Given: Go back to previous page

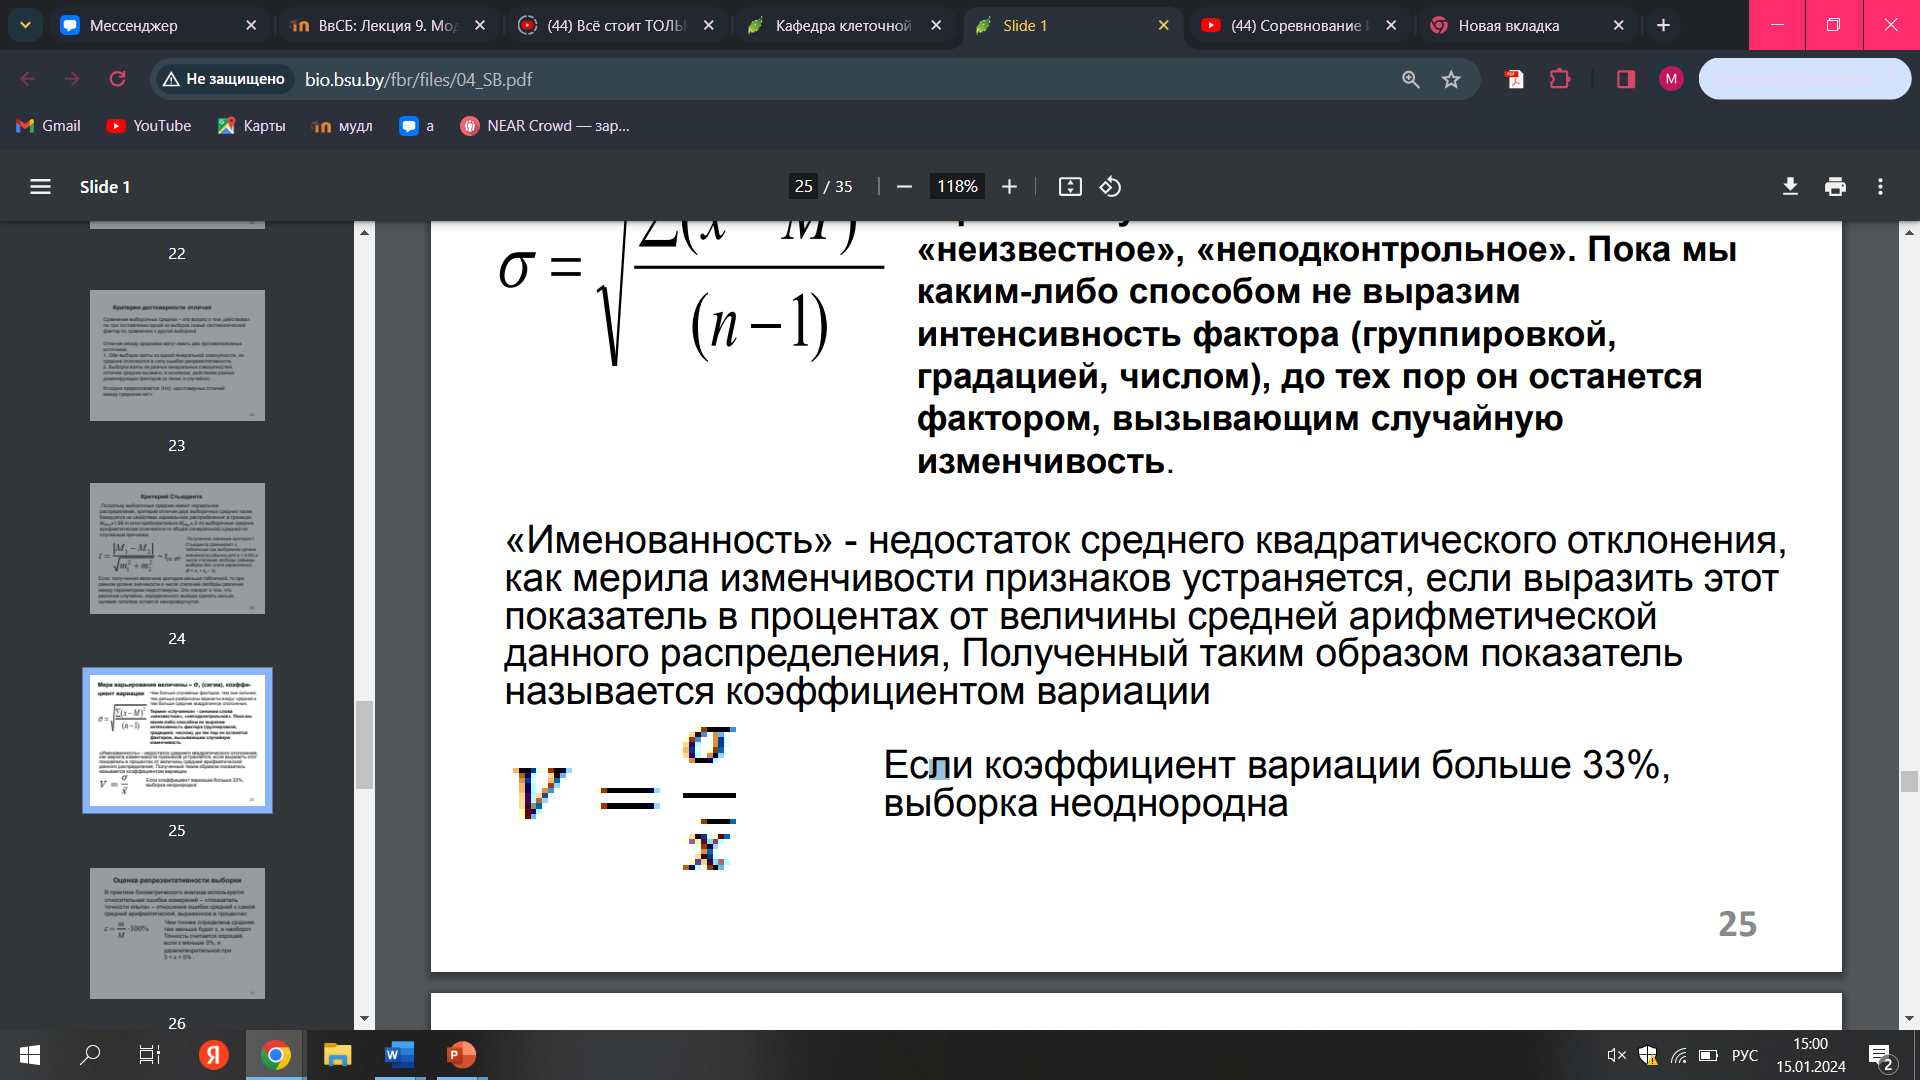Looking at the screenshot, I should [28, 79].
